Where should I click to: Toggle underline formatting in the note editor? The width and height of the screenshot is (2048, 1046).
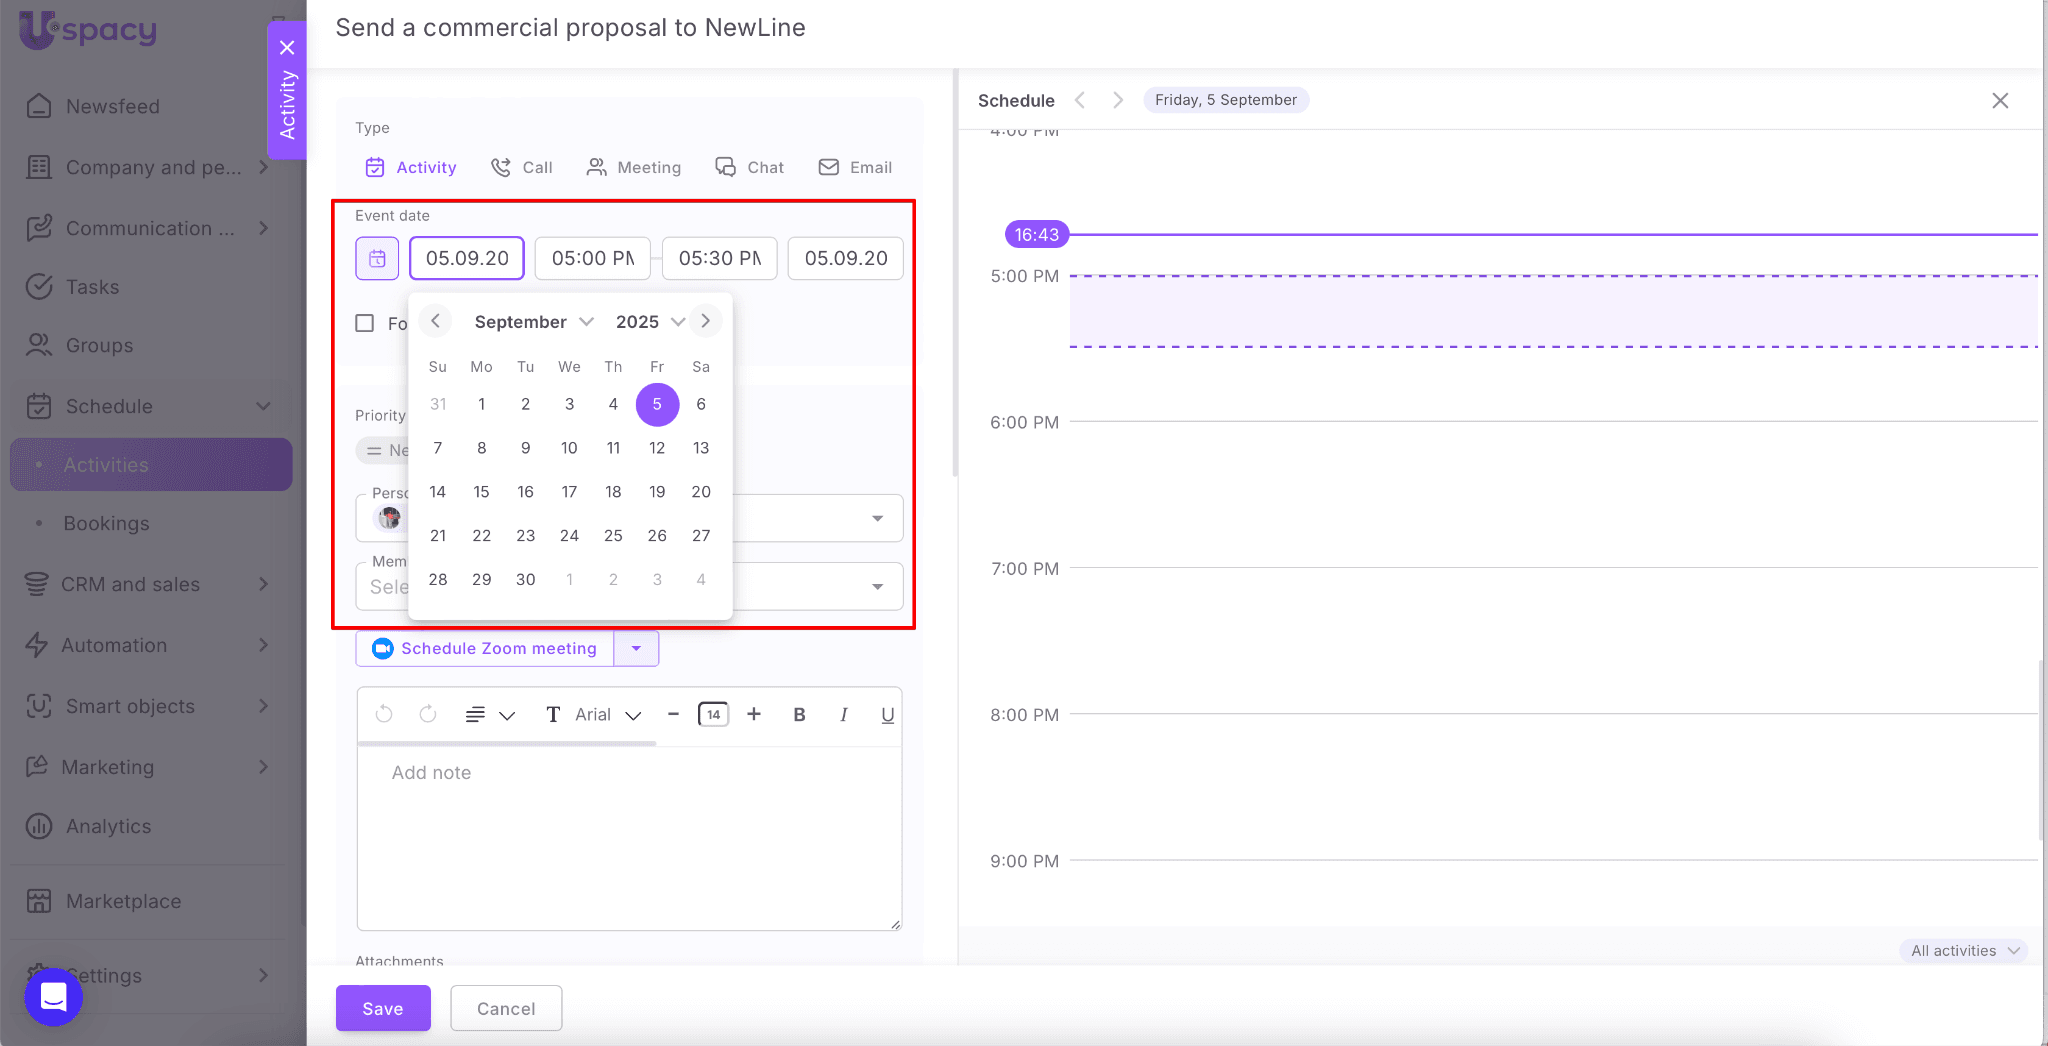(887, 715)
